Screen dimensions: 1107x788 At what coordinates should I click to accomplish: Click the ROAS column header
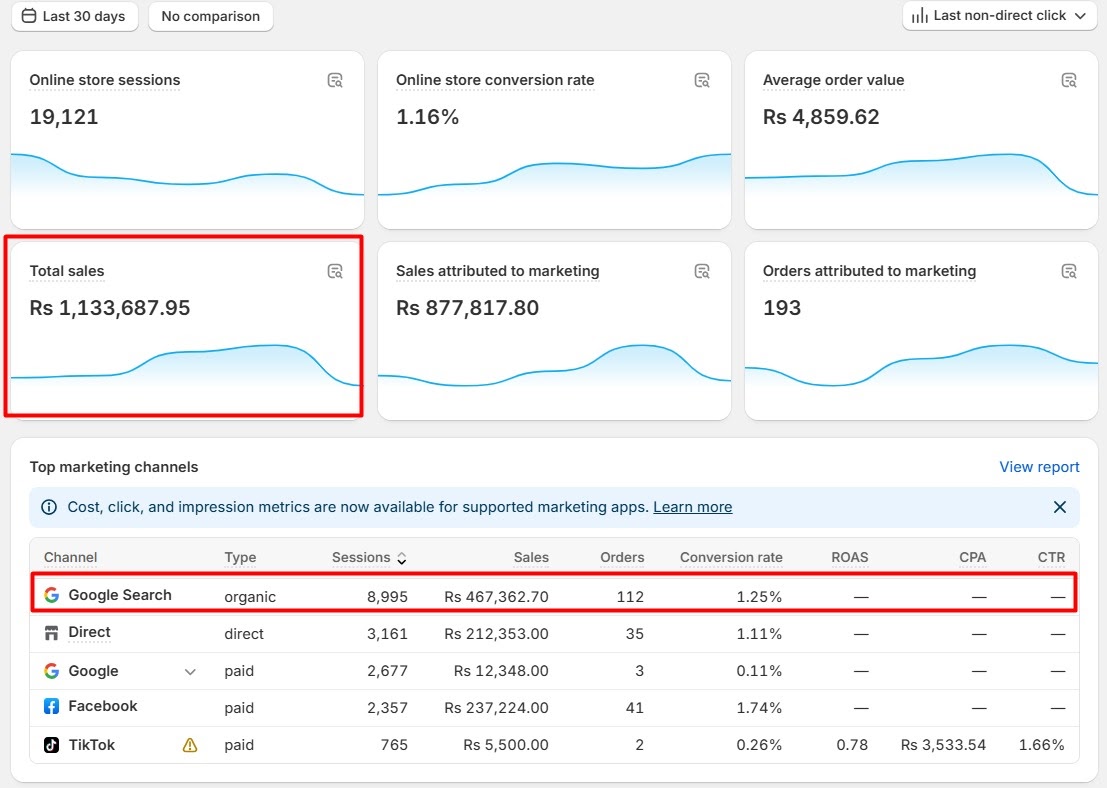(x=849, y=558)
